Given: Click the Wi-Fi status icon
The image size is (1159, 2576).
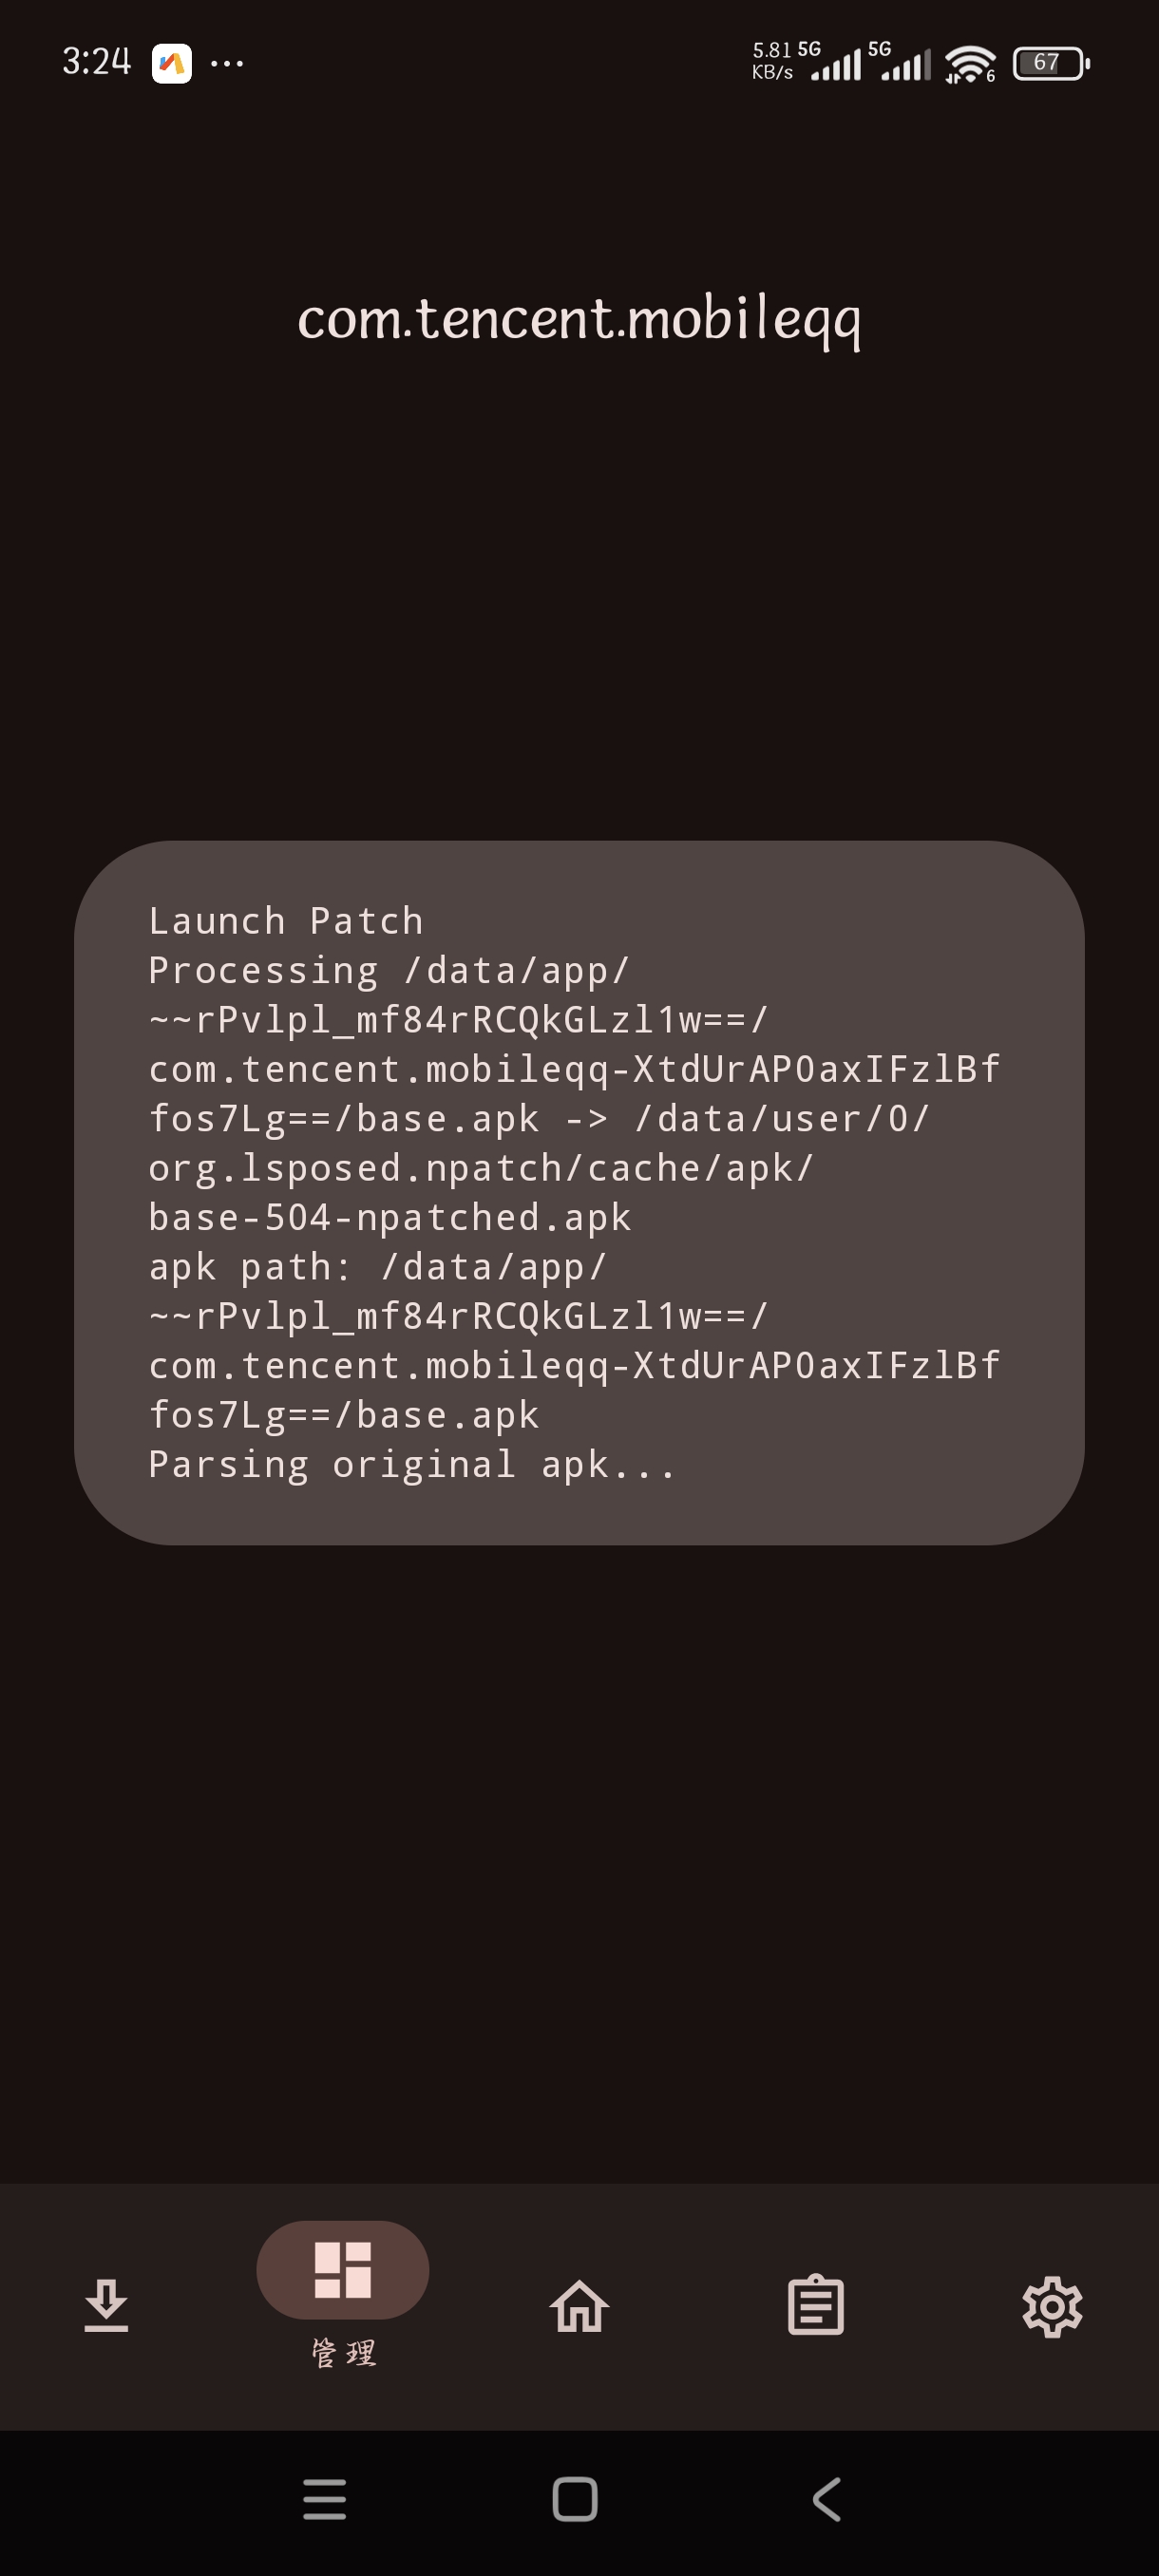Looking at the screenshot, I should tap(970, 64).
